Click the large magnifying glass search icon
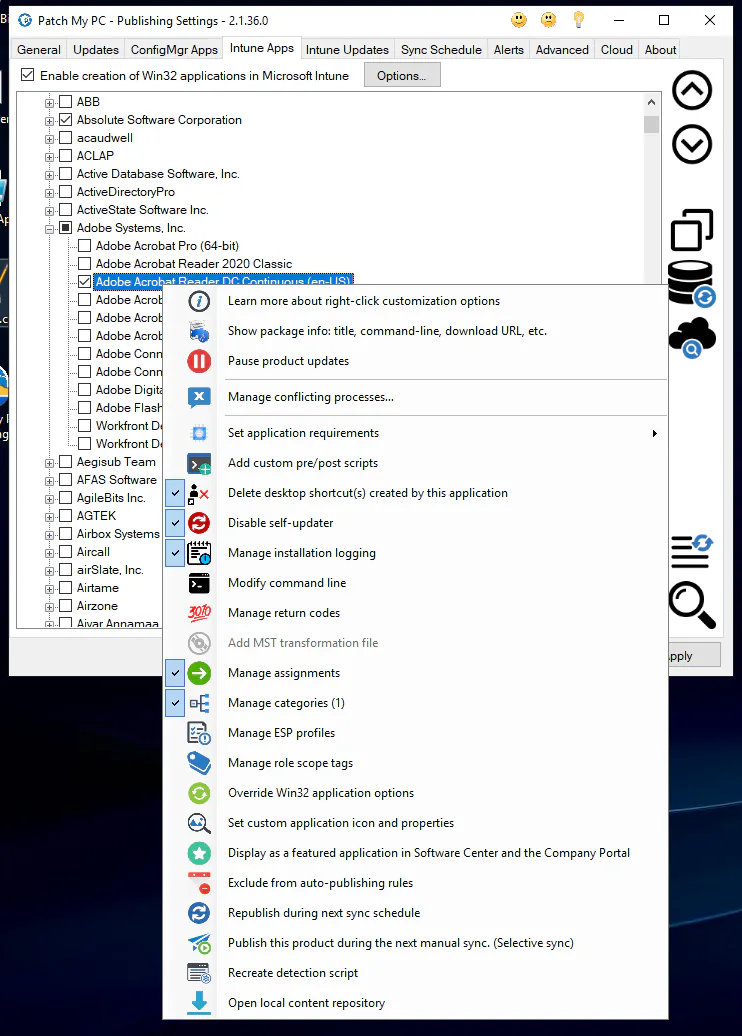The height and width of the screenshot is (1036, 742). point(692,605)
